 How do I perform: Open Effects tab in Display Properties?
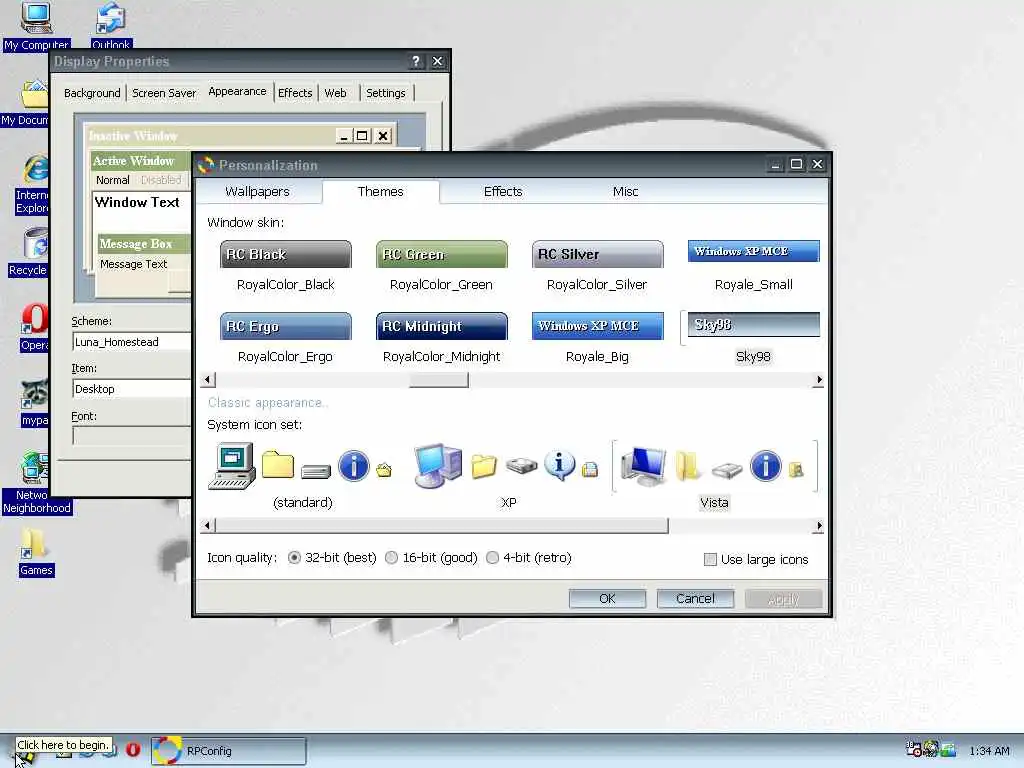[x=295, y=93]
